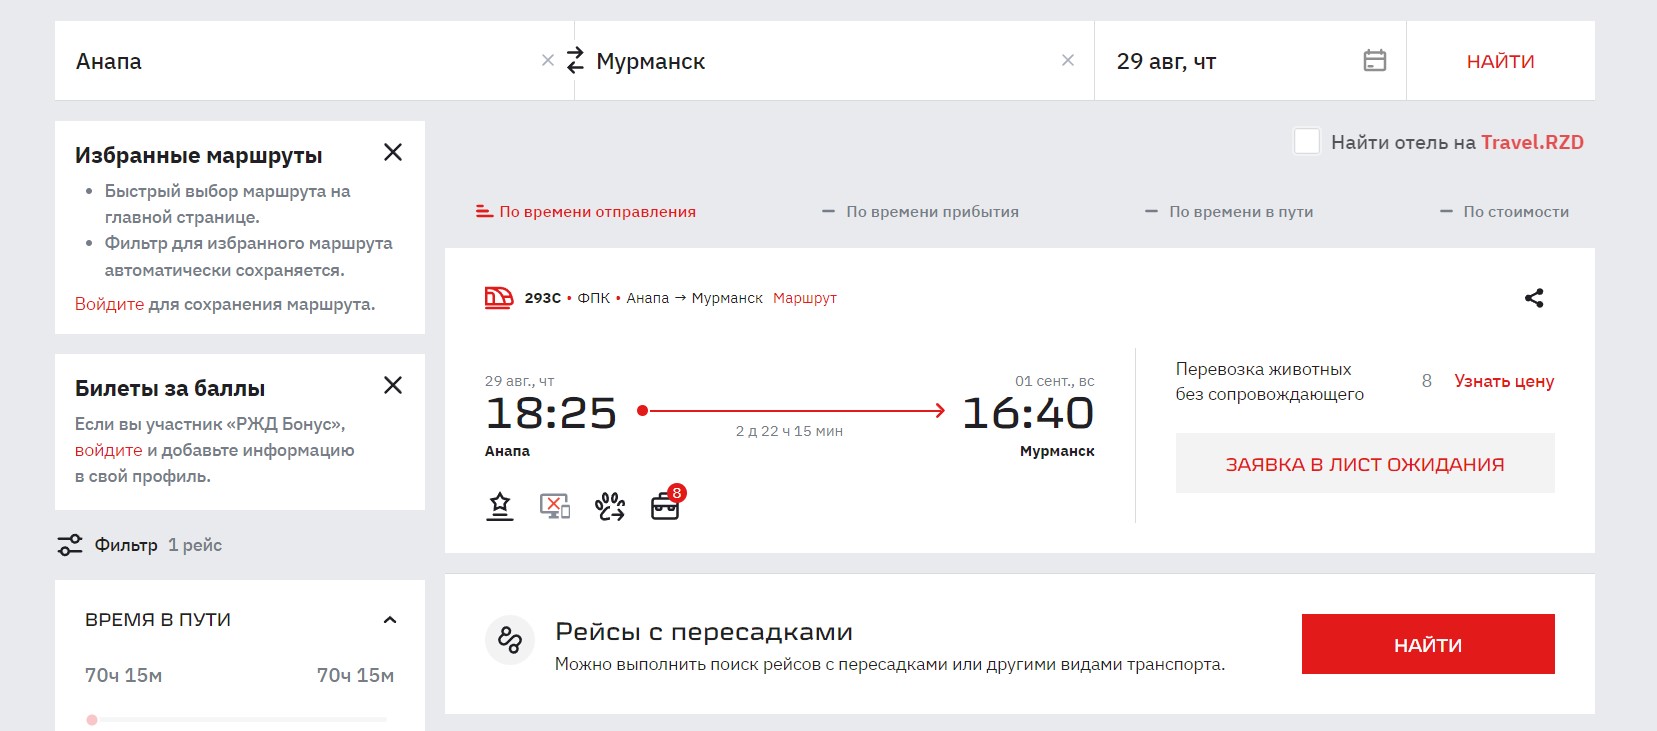
Task: Click the transfers icon beside Рейсы с пересадками
Action: coord(510,640)
